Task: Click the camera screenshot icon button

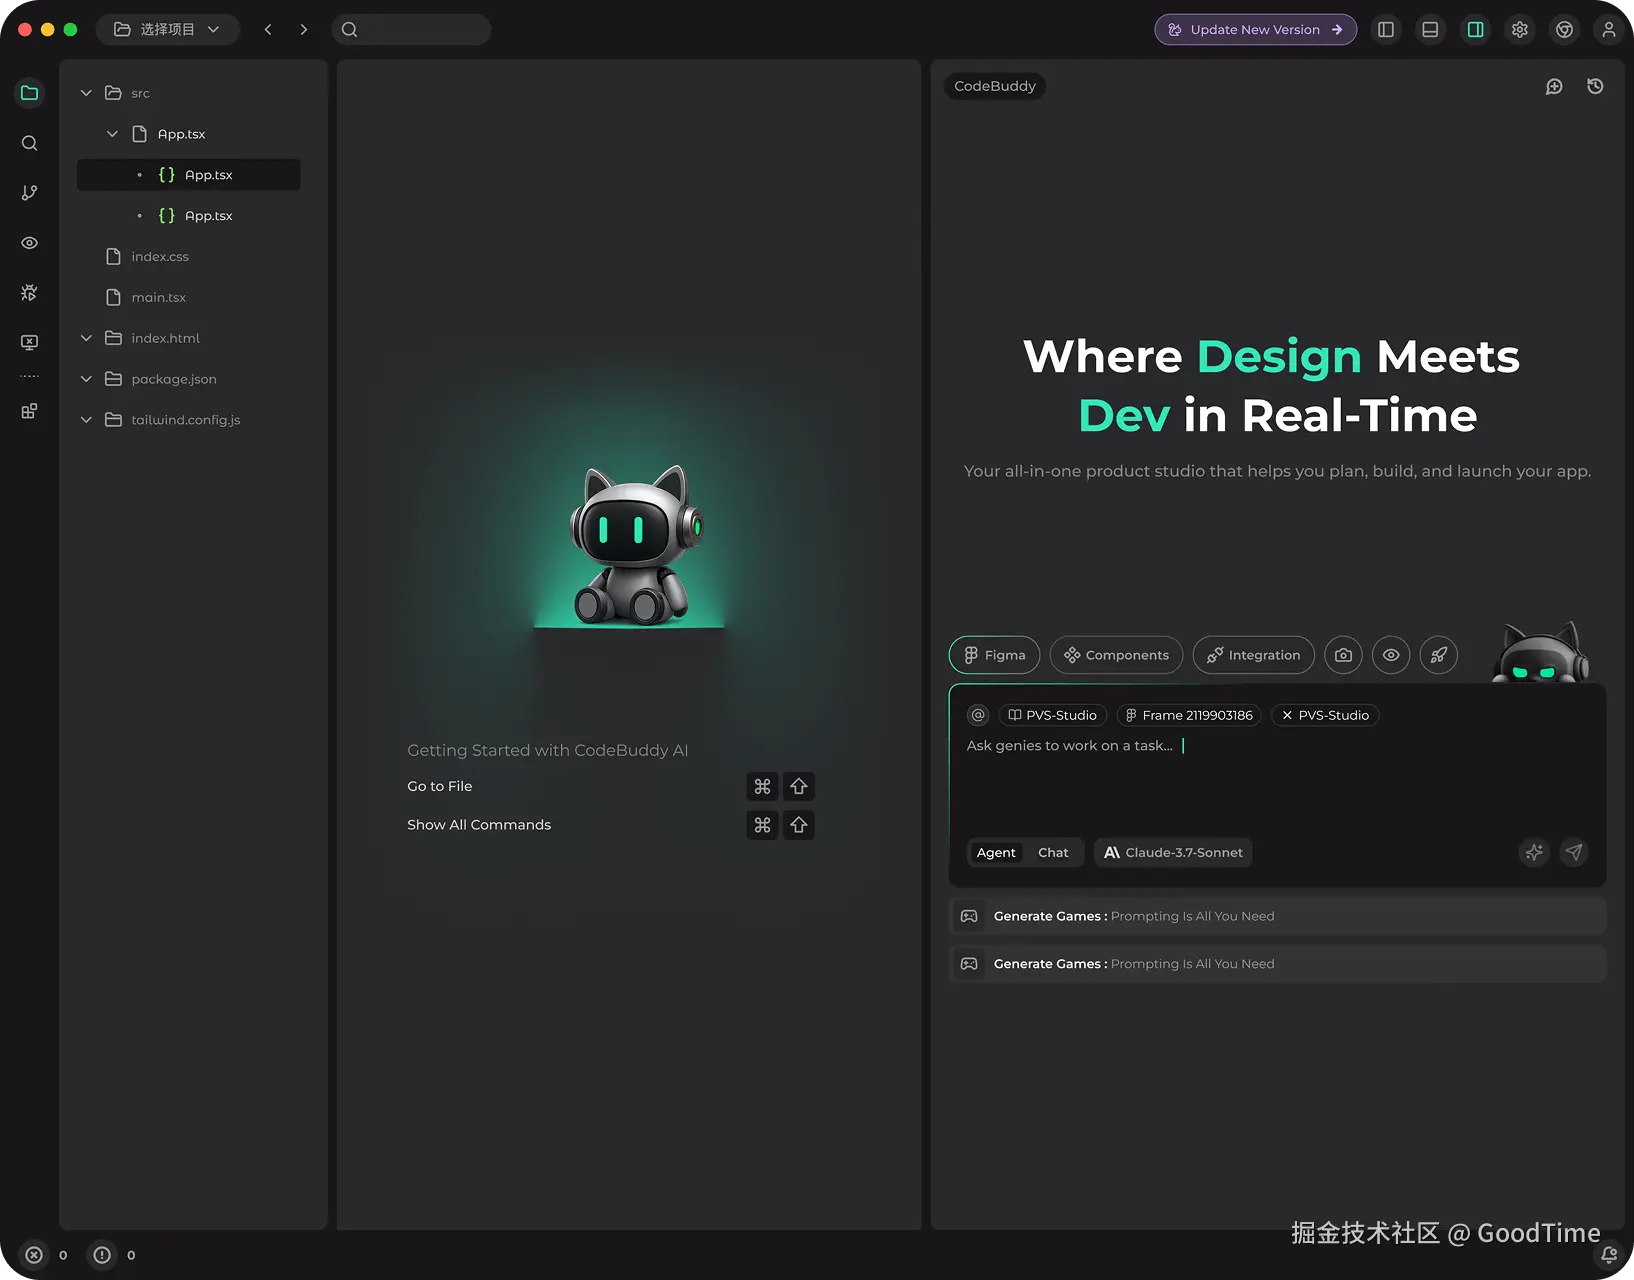Action: pos(1344,655)
